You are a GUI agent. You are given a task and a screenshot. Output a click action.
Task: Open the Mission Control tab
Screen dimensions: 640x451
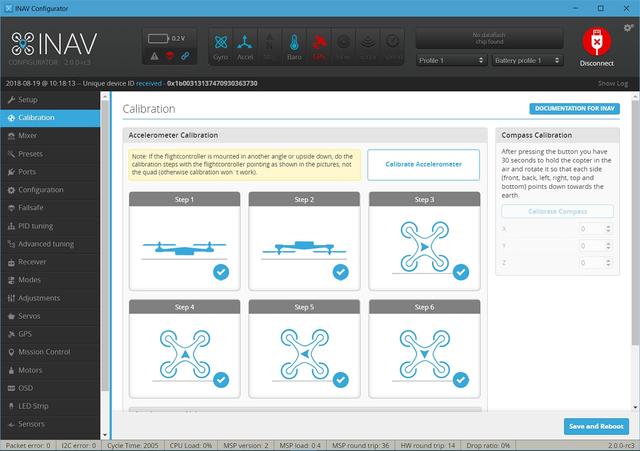[x=50, y=352]
